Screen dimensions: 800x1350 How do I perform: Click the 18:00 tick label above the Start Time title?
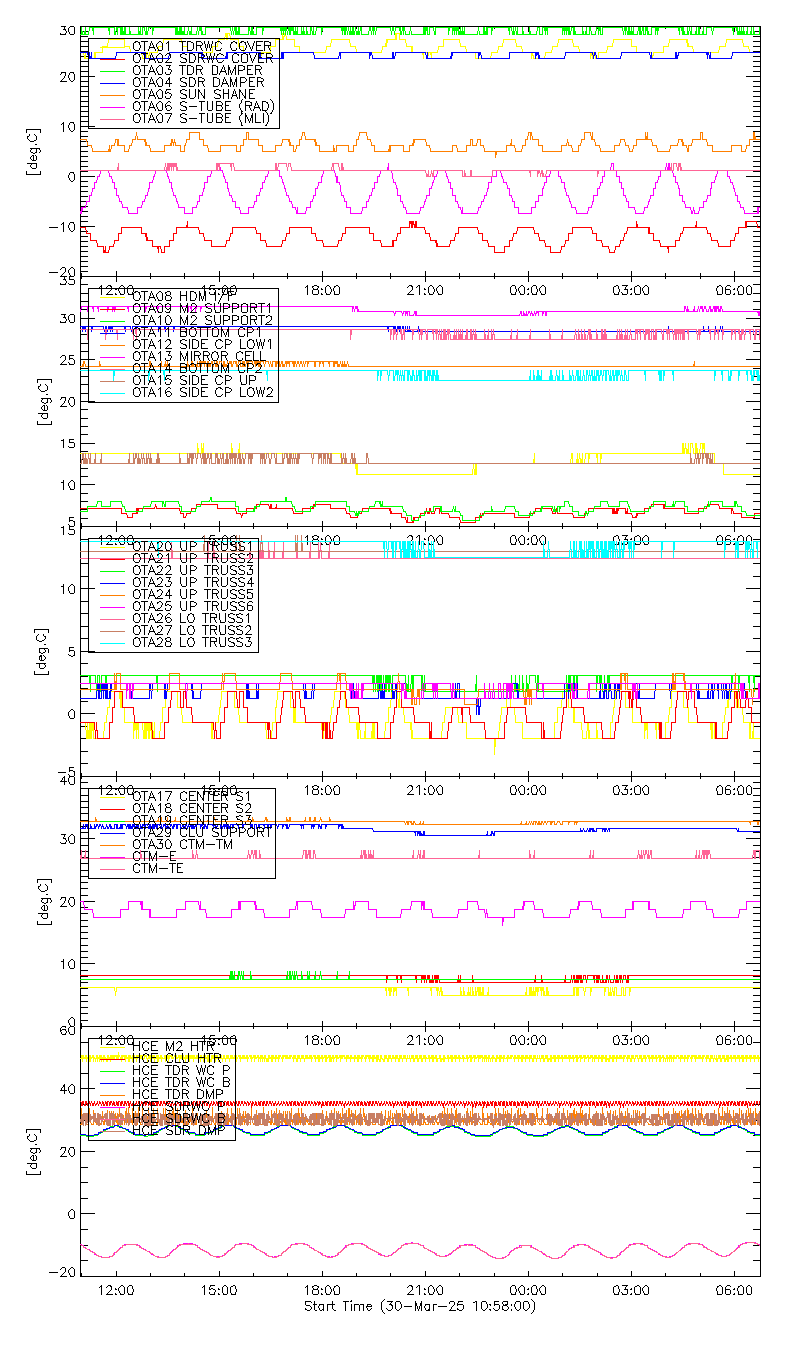322,1290
